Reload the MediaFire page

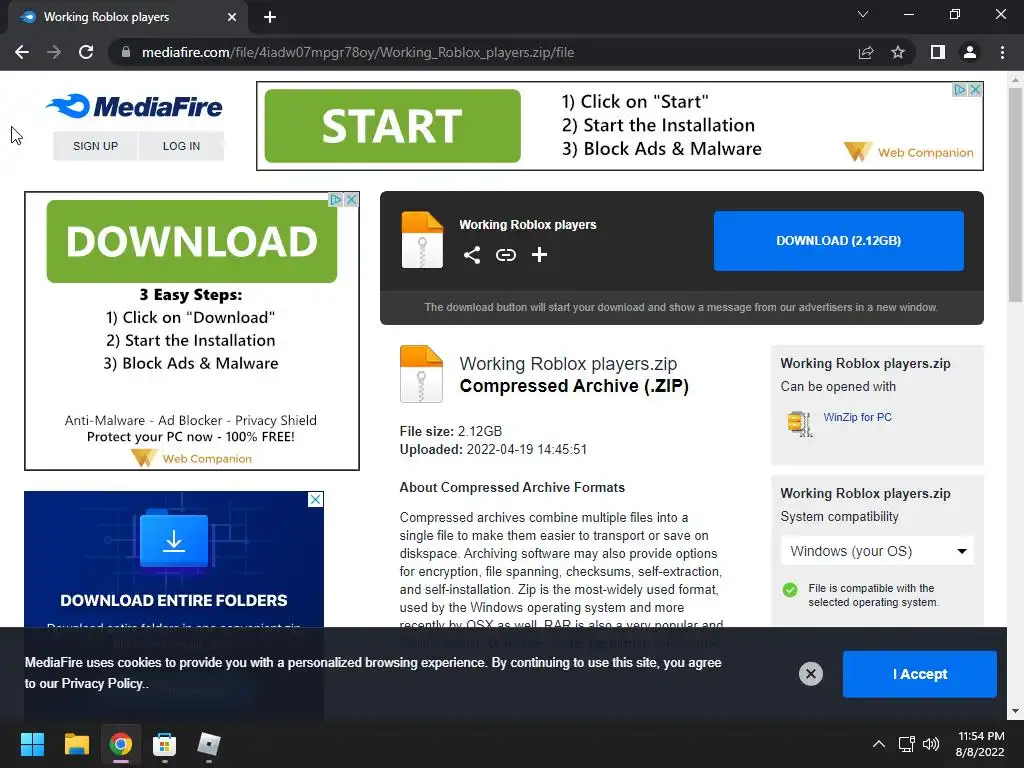click(86, 52)
